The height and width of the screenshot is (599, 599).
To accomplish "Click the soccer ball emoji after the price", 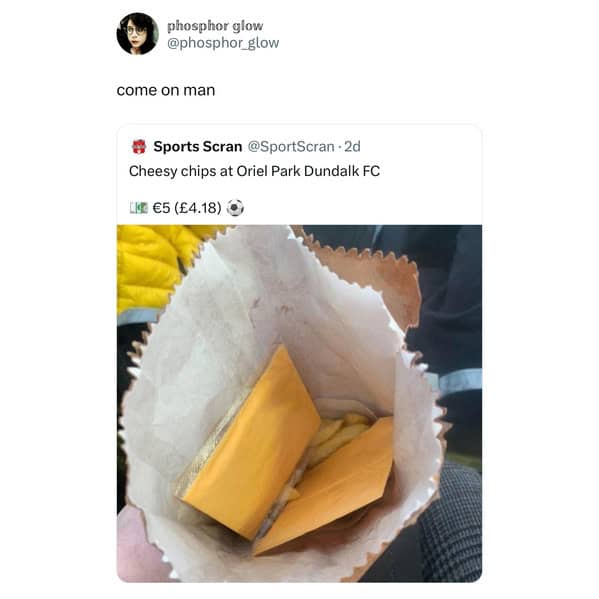I will pos(235,208).
